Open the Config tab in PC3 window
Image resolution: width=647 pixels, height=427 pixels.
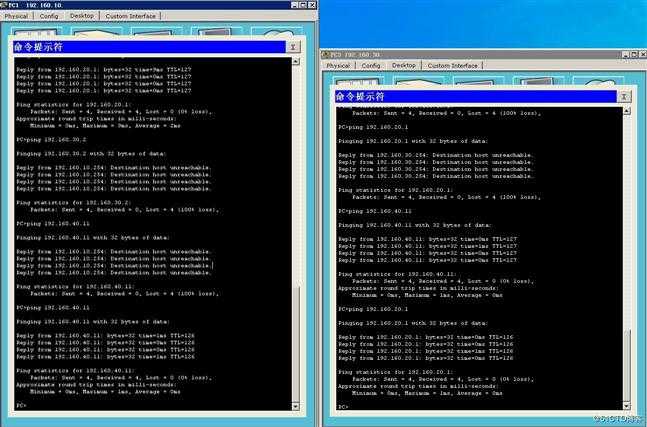click(371, 66)
